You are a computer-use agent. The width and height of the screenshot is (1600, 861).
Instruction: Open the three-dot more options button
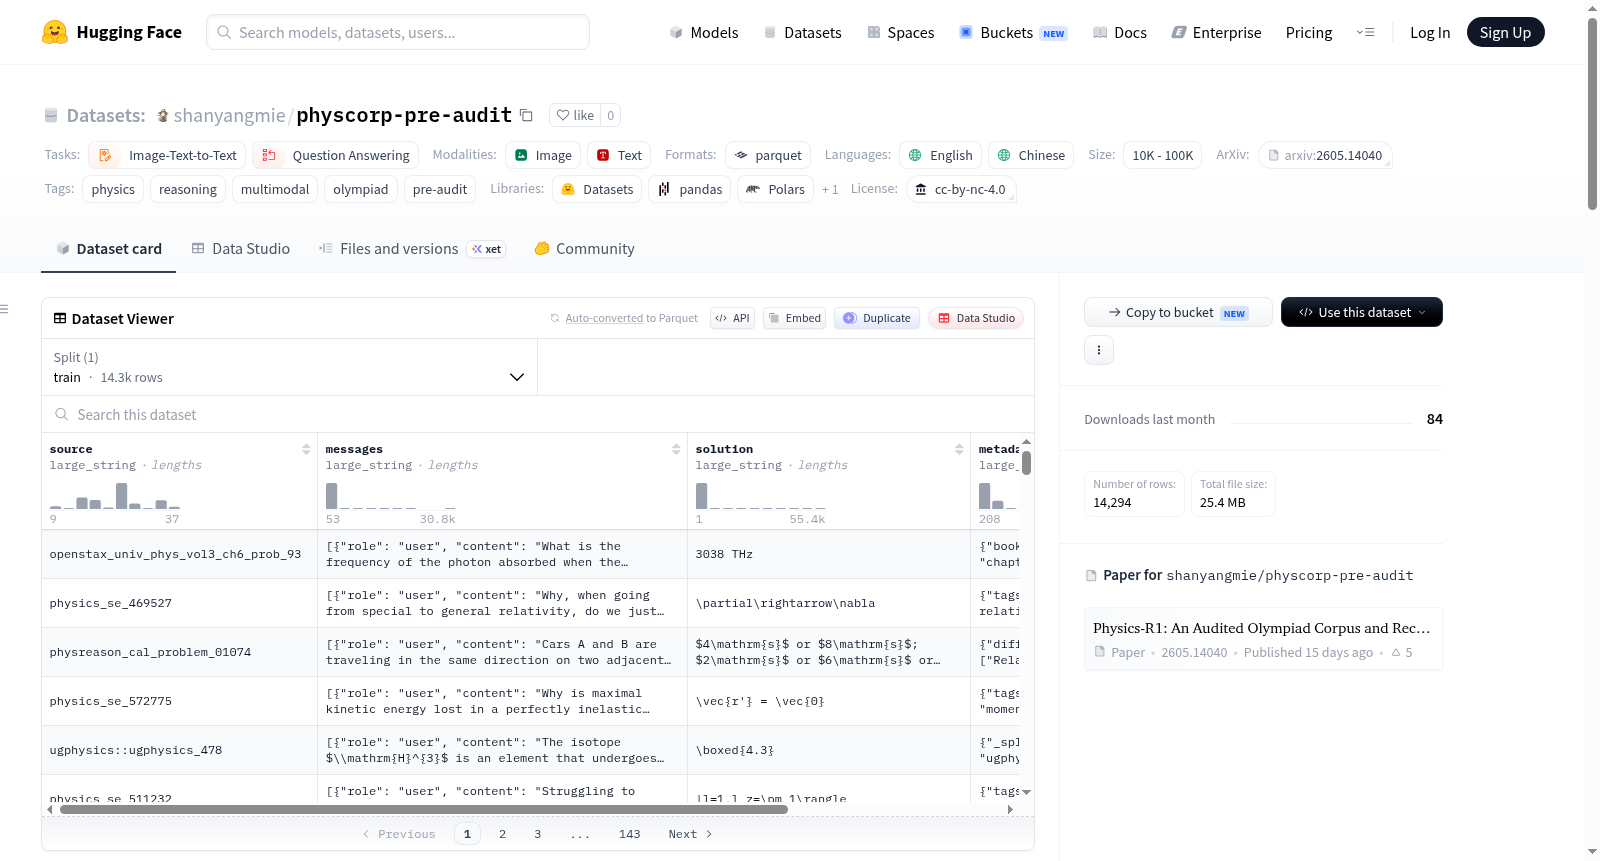point(1099,350)
